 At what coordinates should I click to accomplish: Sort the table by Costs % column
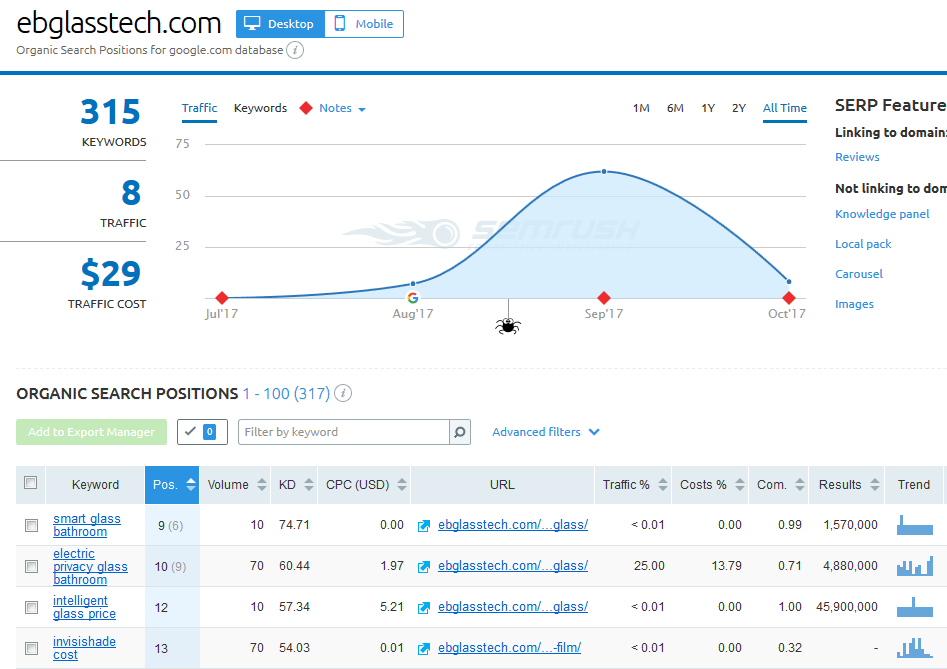[710, 485]
